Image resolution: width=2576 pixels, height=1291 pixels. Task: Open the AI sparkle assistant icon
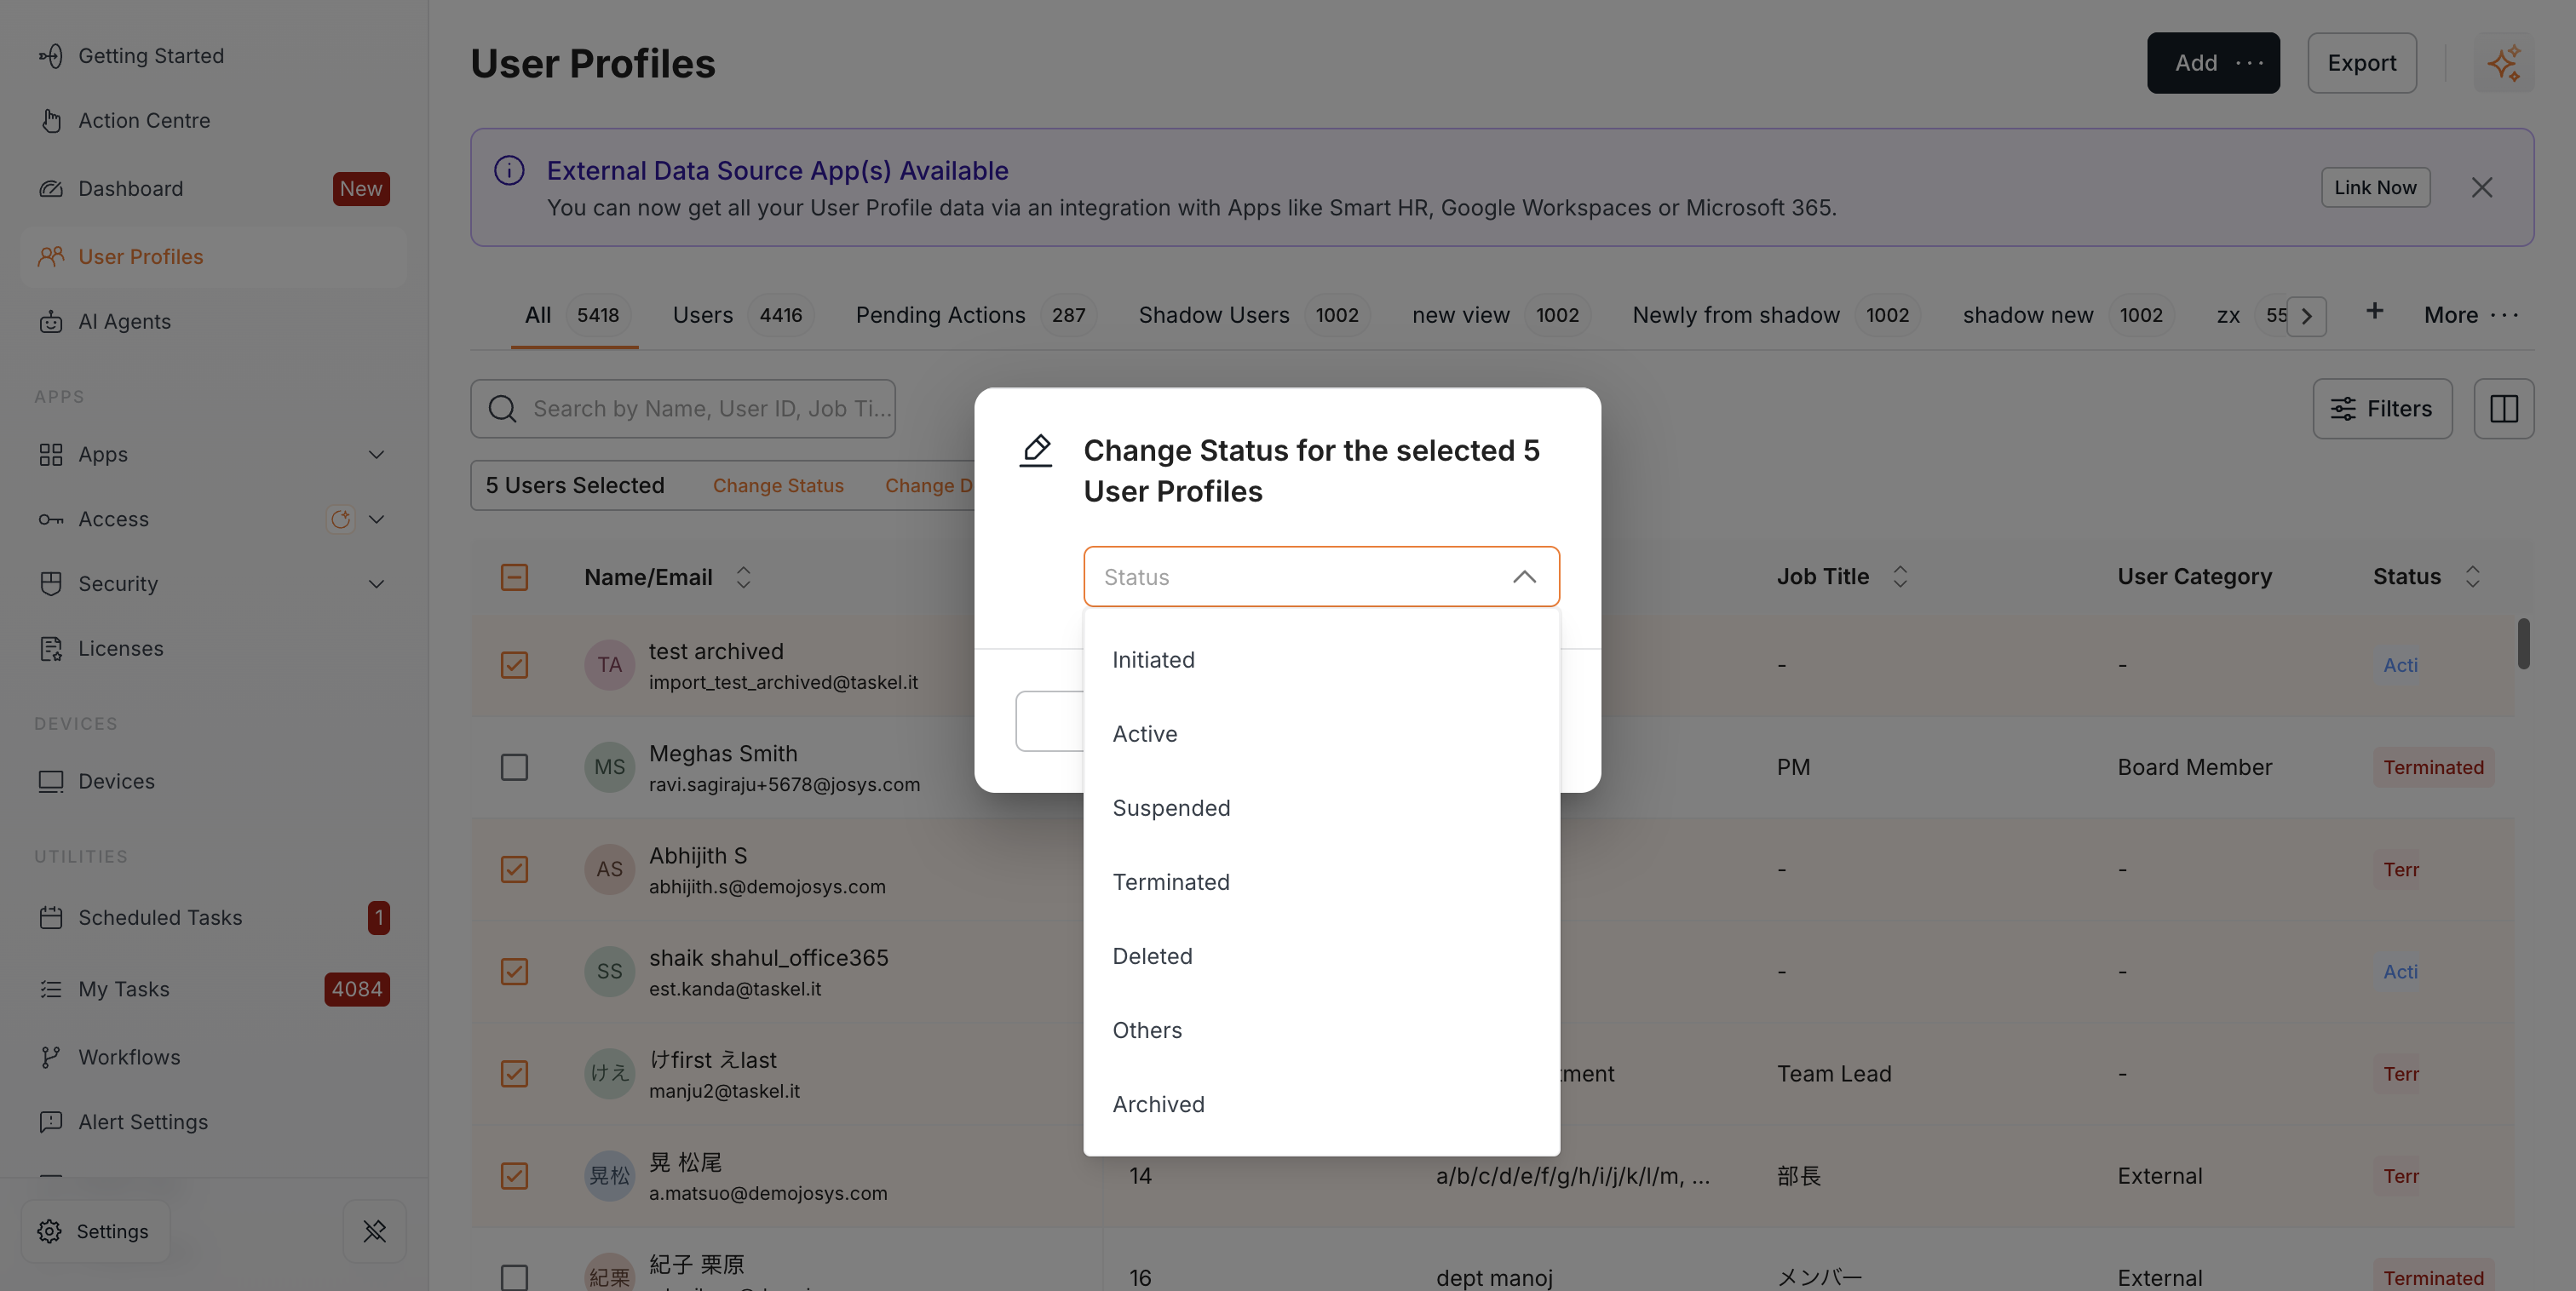point(2504,63)
